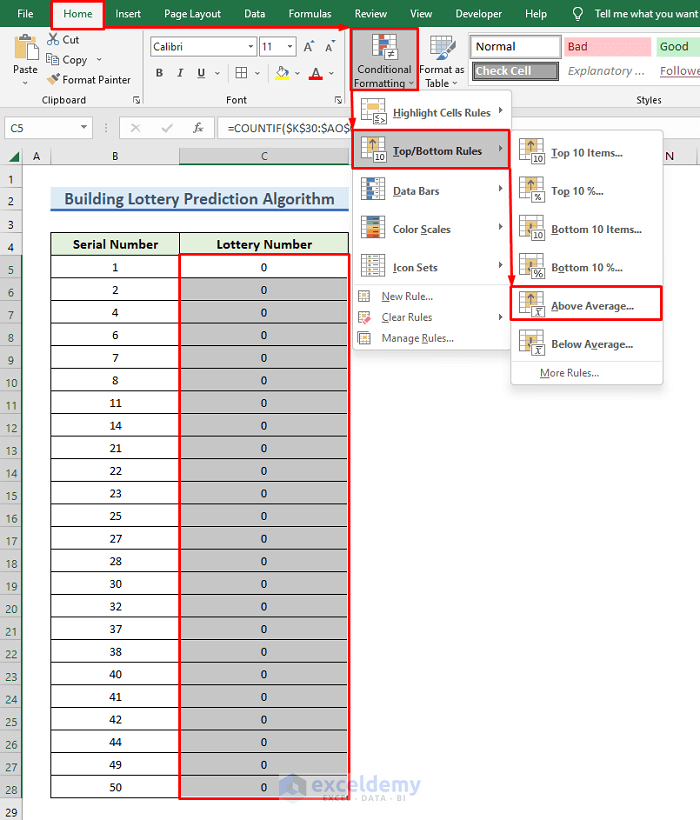Select column C header
Viewport: 700px width, 820px height.
[264, 156]
